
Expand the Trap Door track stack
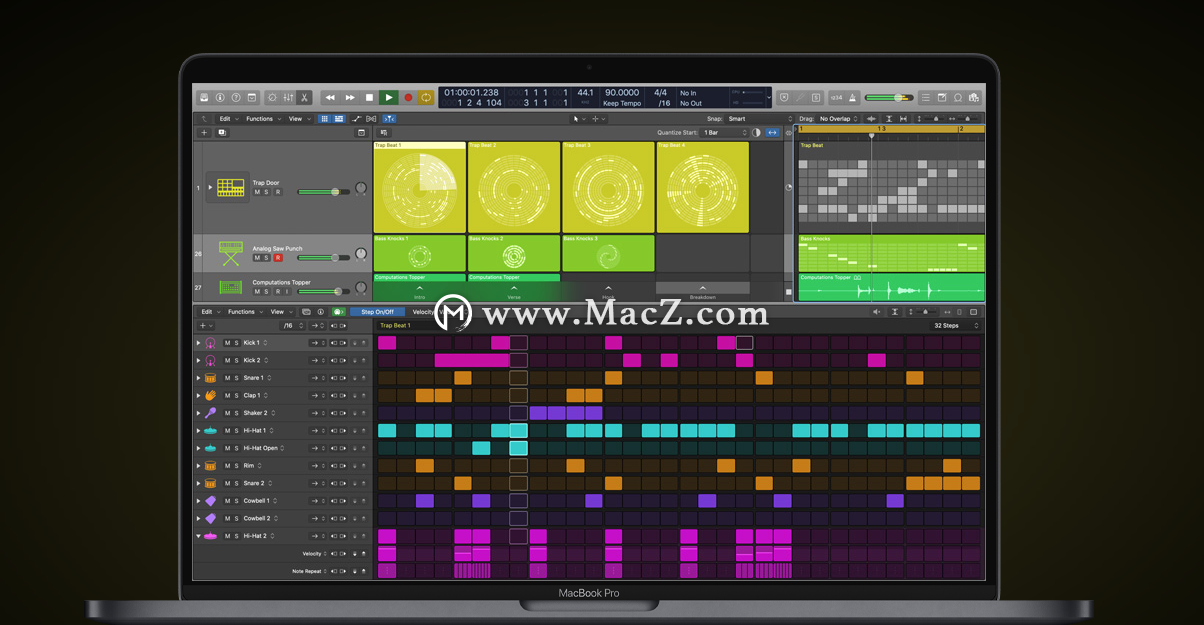click(210, 187)
